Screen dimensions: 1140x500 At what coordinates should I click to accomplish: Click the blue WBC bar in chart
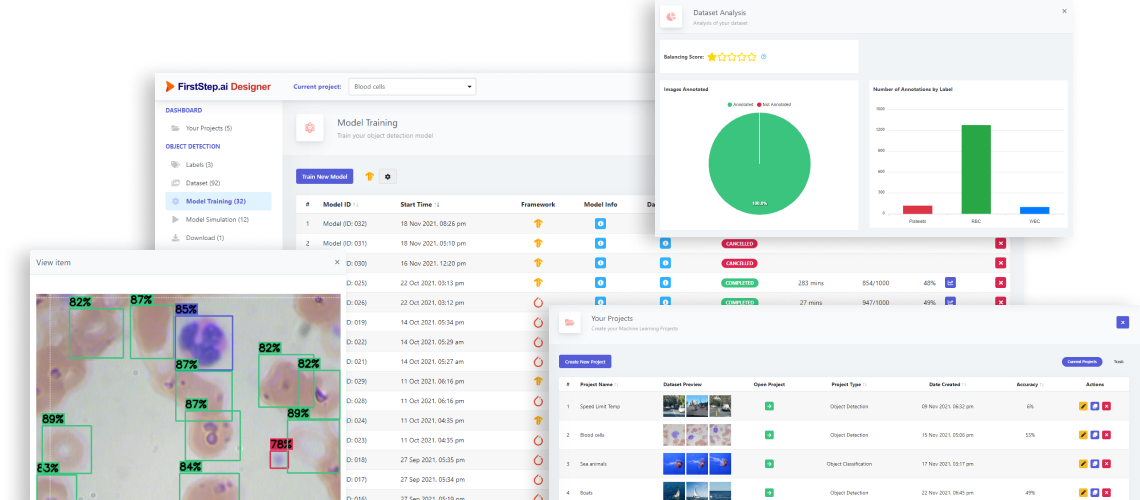tap(1034, 210)
